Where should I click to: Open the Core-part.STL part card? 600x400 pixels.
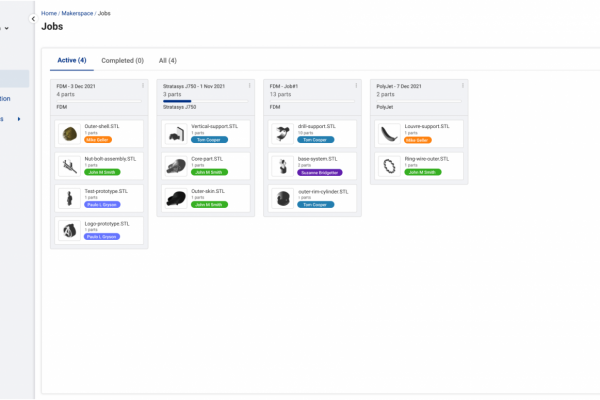pyautogui.click(x=202, y=166)
